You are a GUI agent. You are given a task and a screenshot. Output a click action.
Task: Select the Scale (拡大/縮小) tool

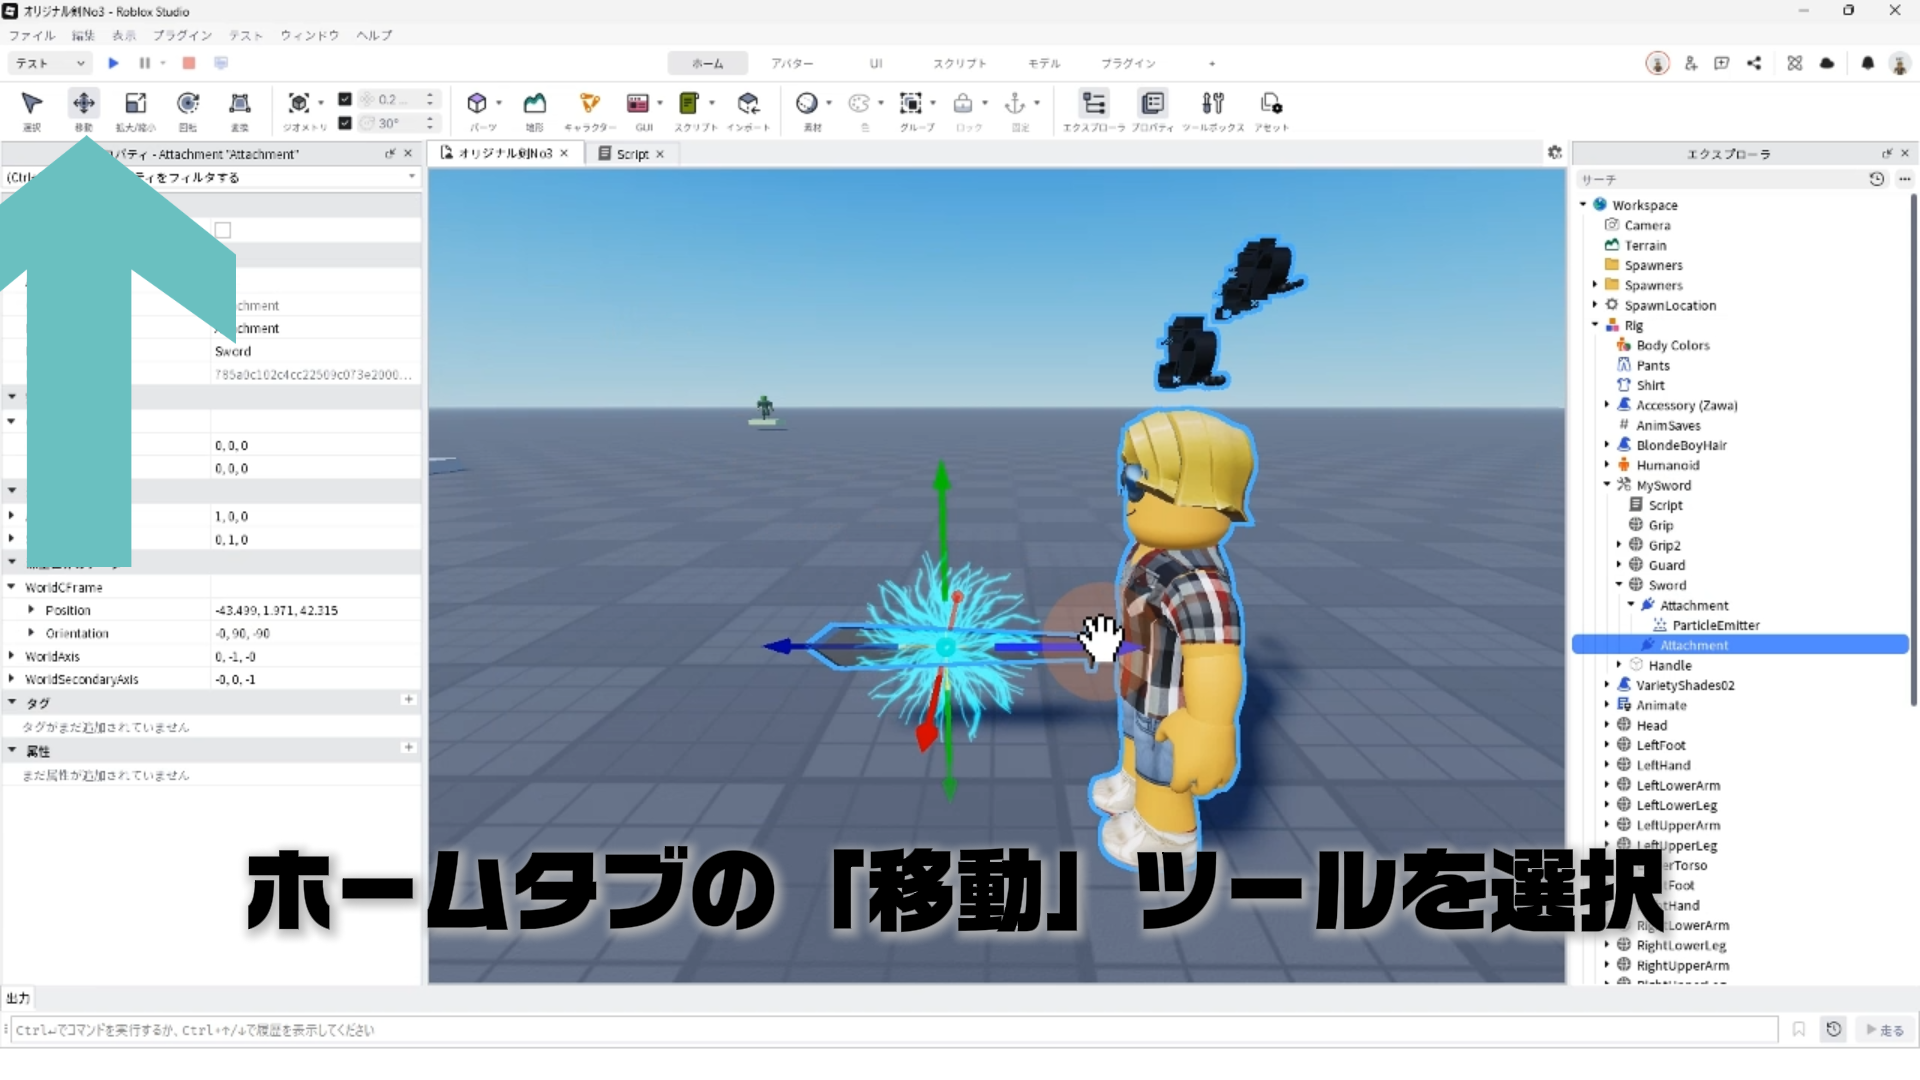tap(136, 104)
